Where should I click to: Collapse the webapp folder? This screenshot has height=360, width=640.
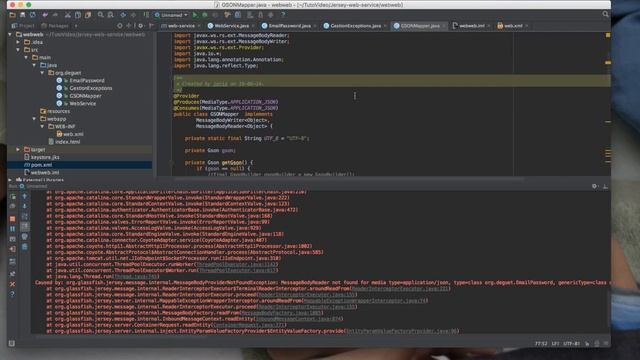[x=34, y=119]
